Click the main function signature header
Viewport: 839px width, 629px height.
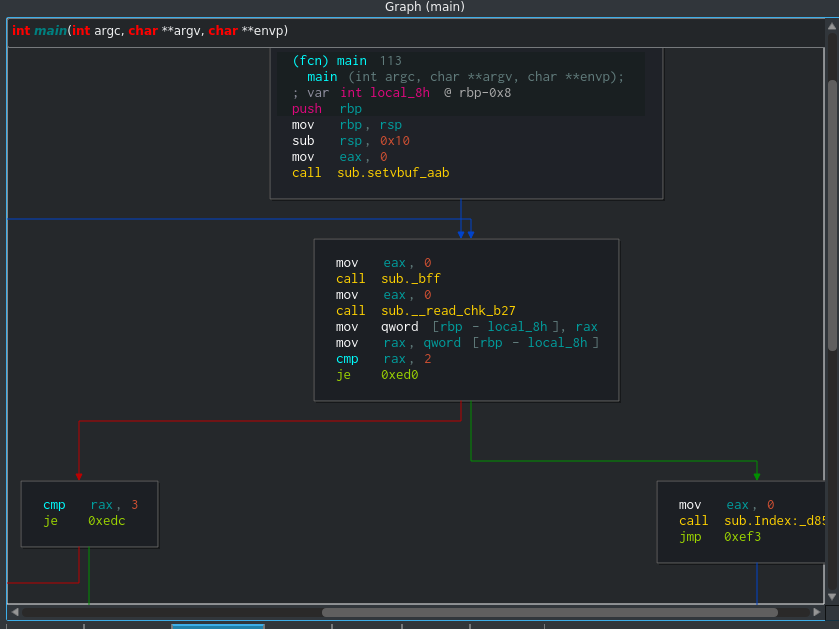[x=150, y=31]
